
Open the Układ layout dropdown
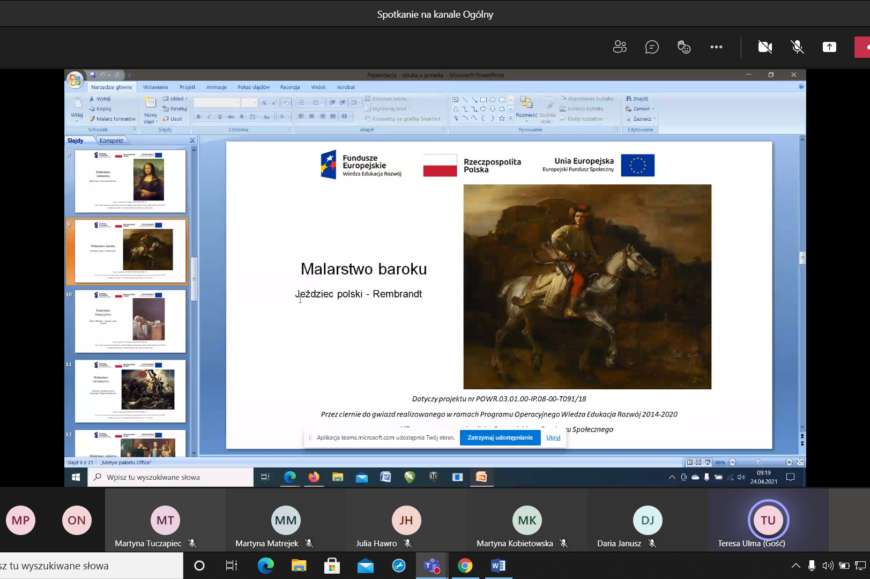pyautogui.click(x=175, y=99)
